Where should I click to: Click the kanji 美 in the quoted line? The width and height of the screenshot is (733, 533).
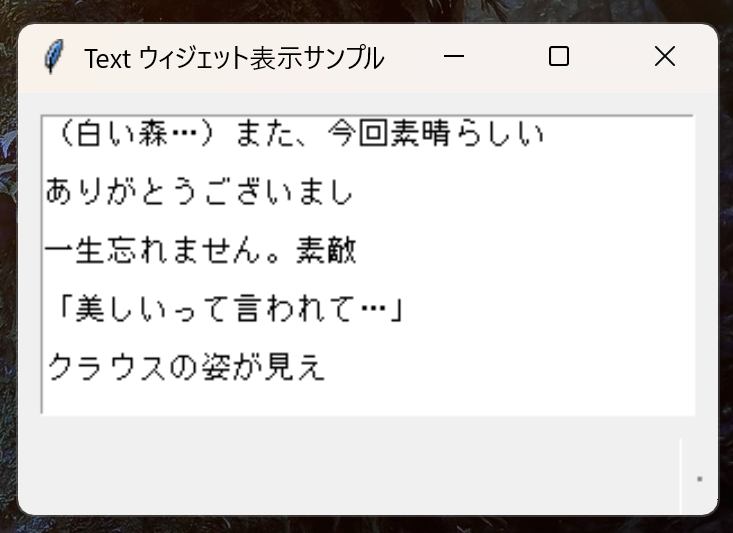point(90,309)
